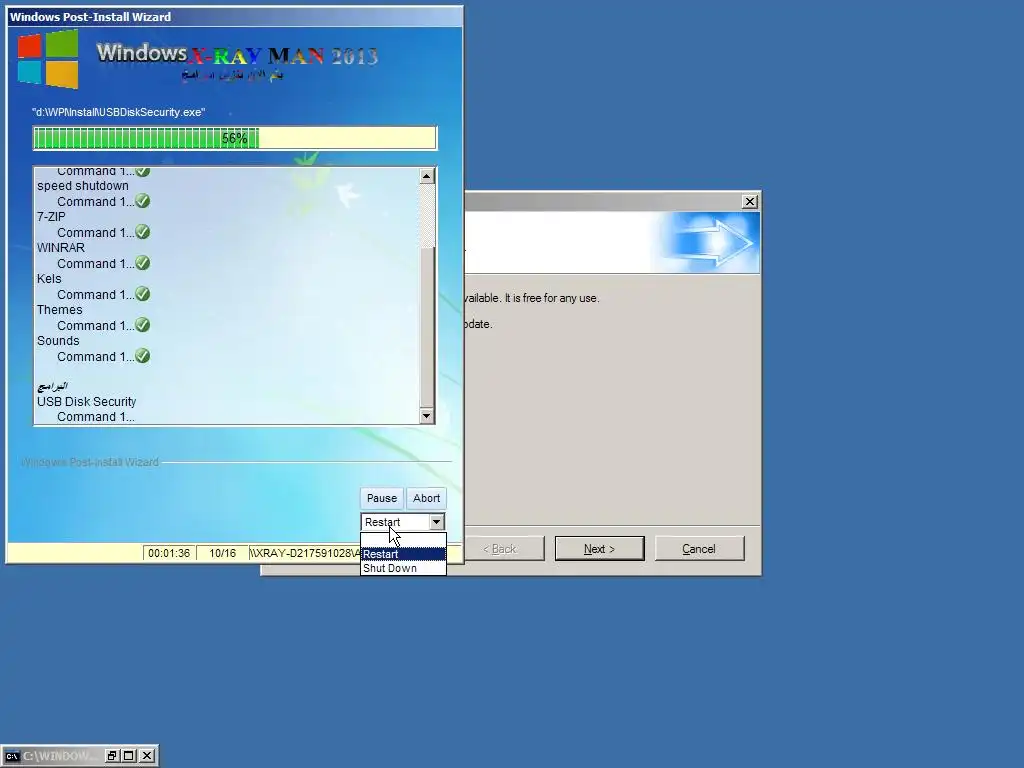Click the Themes command check mark icon
Viewport: 1024px width, 768px height.
[142, 325]
